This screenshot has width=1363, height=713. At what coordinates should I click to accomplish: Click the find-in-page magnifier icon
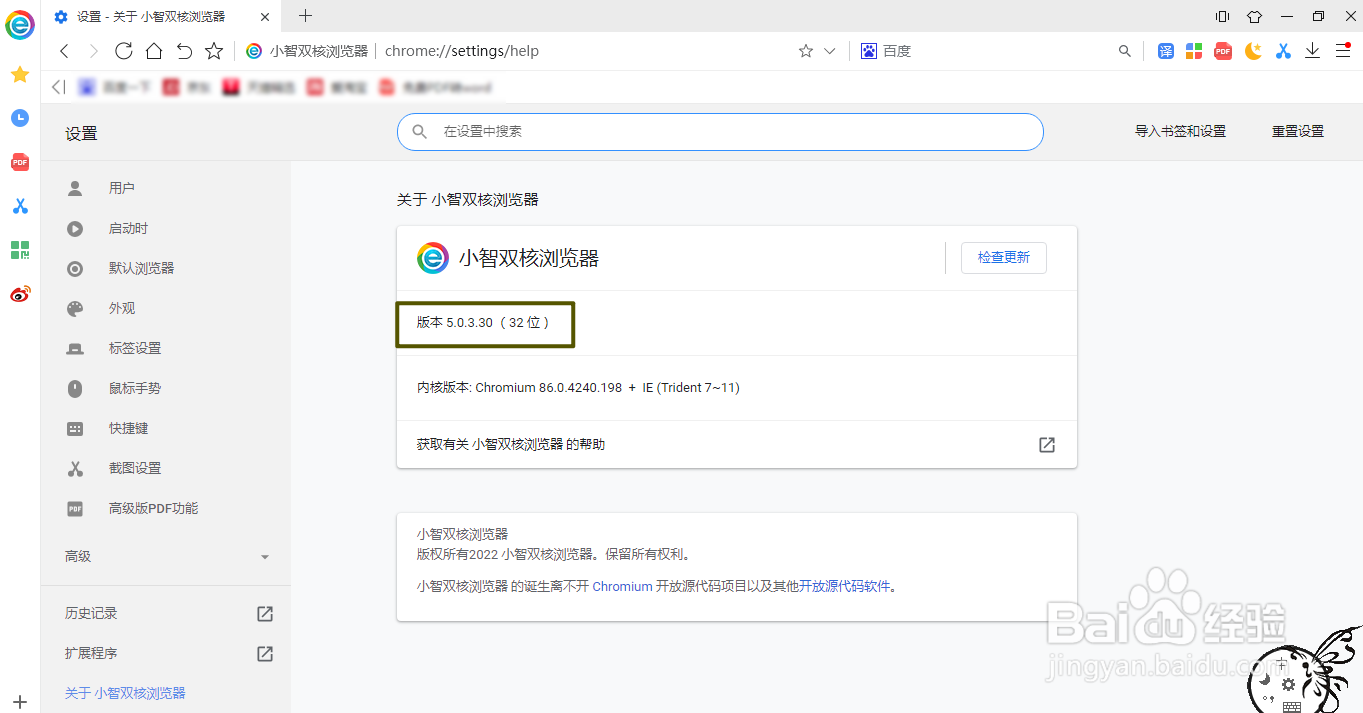1124,50
